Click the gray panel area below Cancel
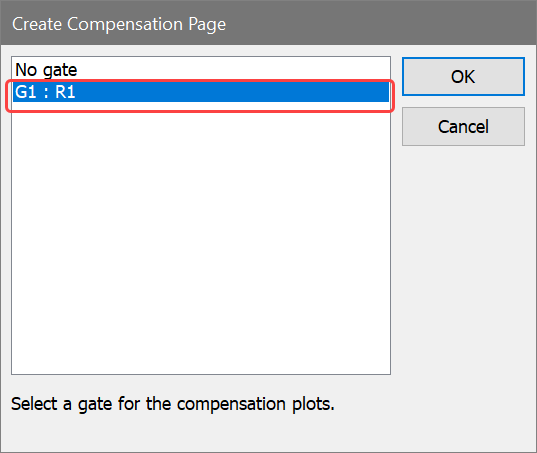This screenshot has width=537, height=453. (x=463, y=260)
